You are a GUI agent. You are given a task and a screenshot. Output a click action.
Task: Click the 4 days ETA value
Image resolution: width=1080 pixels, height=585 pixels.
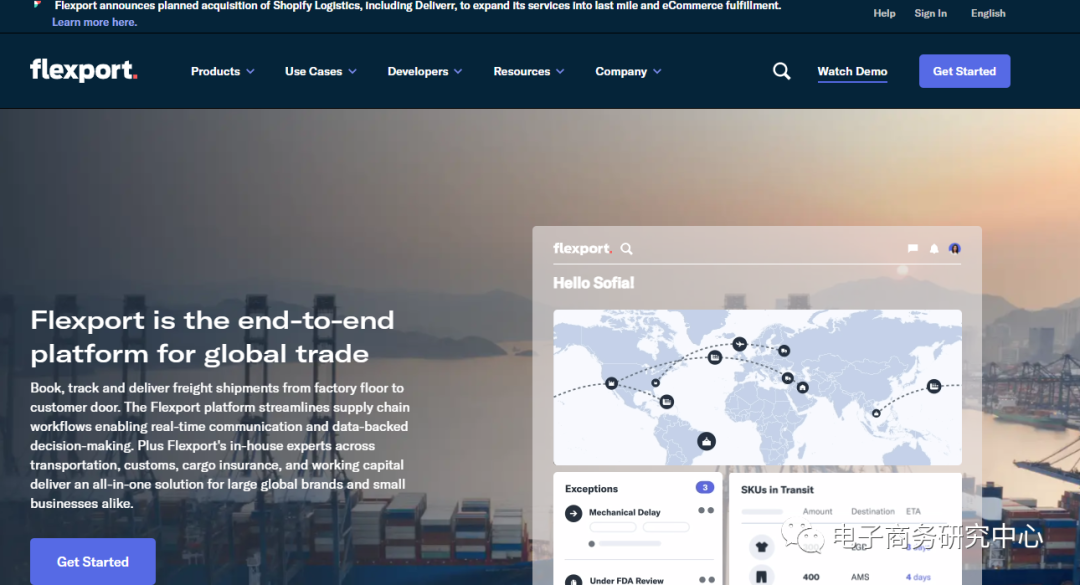pos(917,577)
